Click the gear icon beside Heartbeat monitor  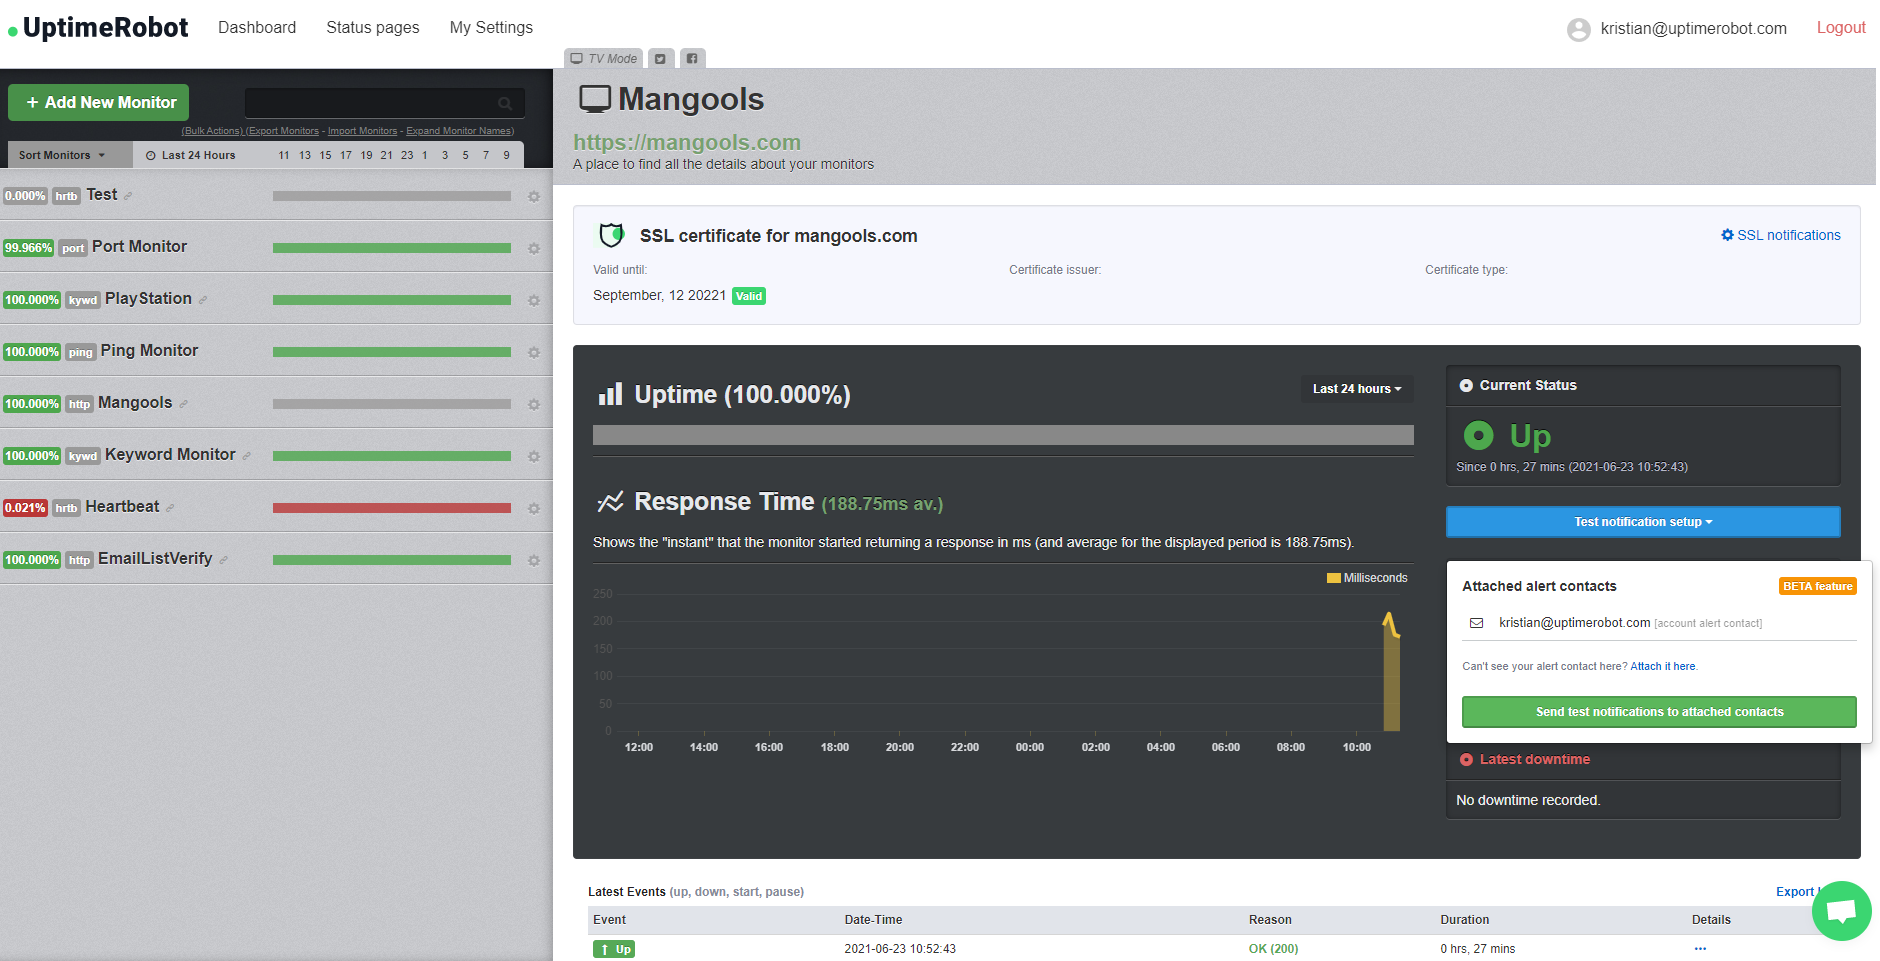pyautogui.click(x=534, y=508)
